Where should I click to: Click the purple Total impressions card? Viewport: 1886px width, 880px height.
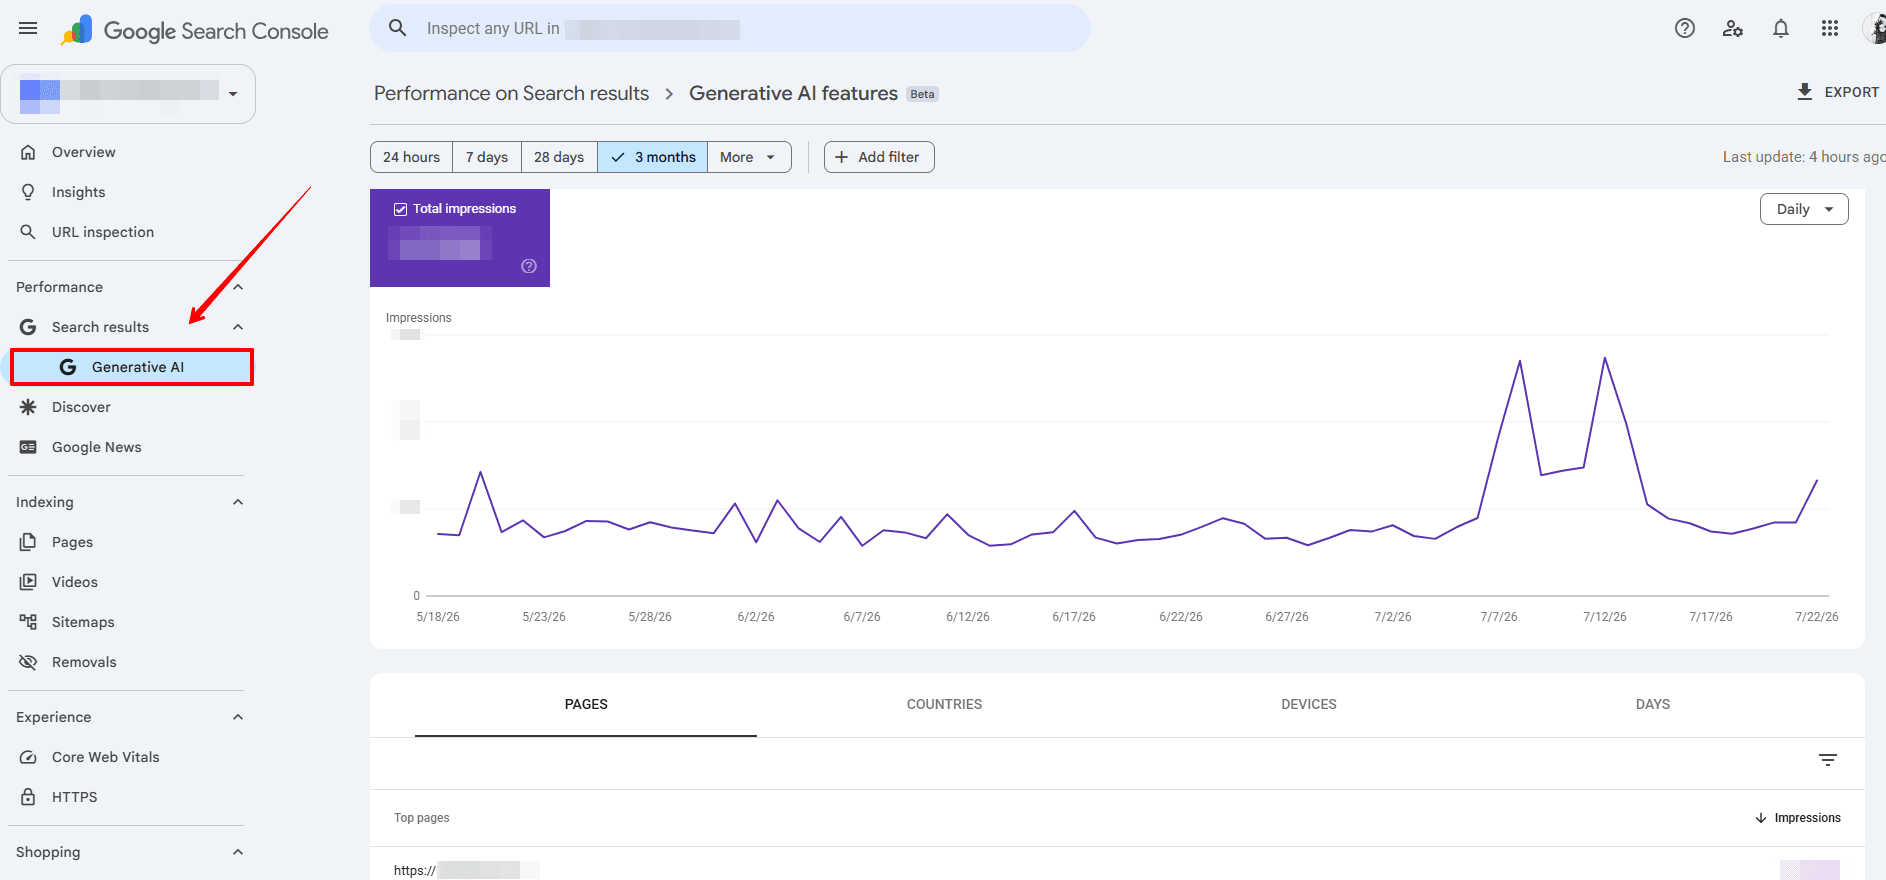[460, 238]
